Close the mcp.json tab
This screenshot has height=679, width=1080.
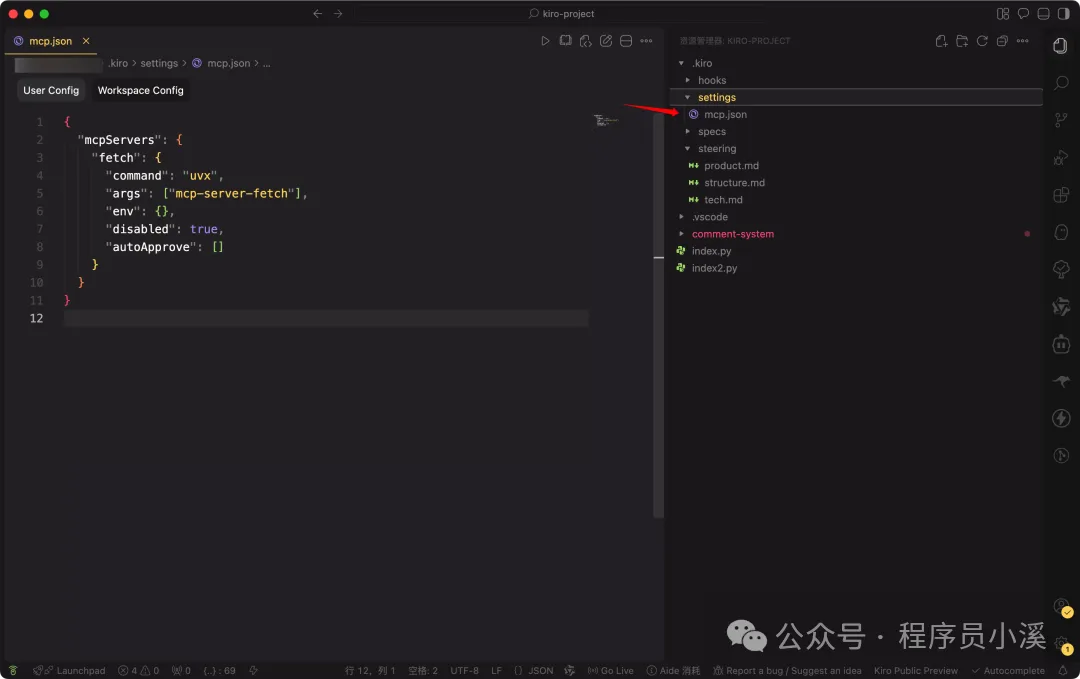[x=86, y=41]
